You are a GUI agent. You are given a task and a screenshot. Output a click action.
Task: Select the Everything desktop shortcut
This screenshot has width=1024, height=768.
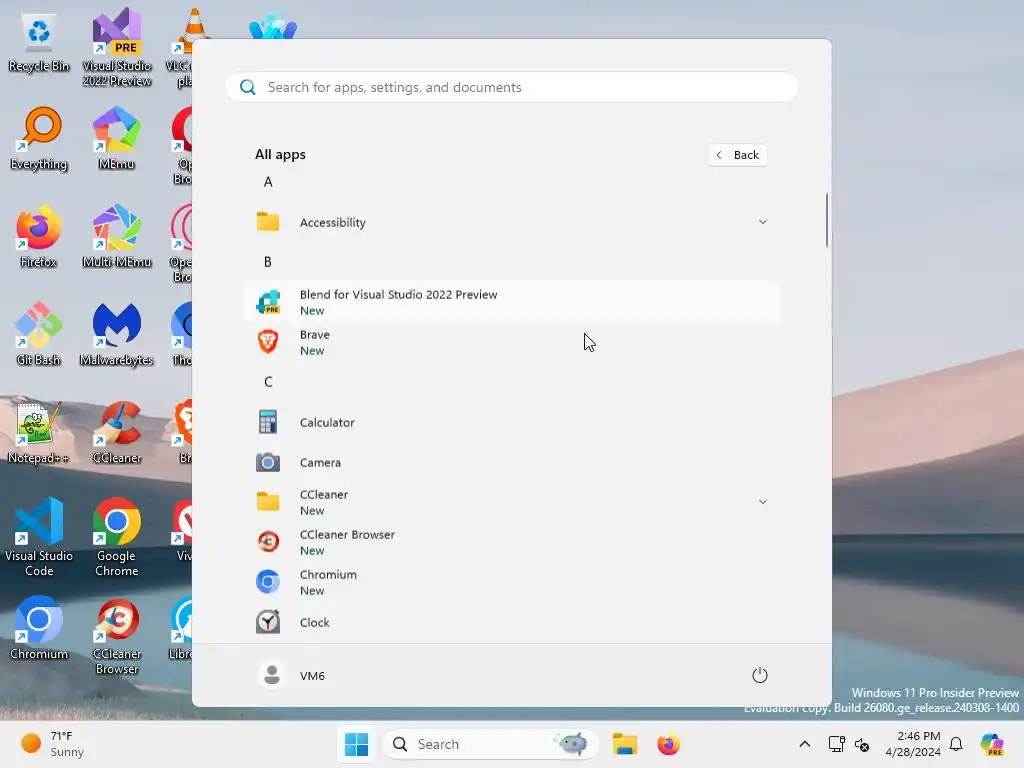pos(39,139)
